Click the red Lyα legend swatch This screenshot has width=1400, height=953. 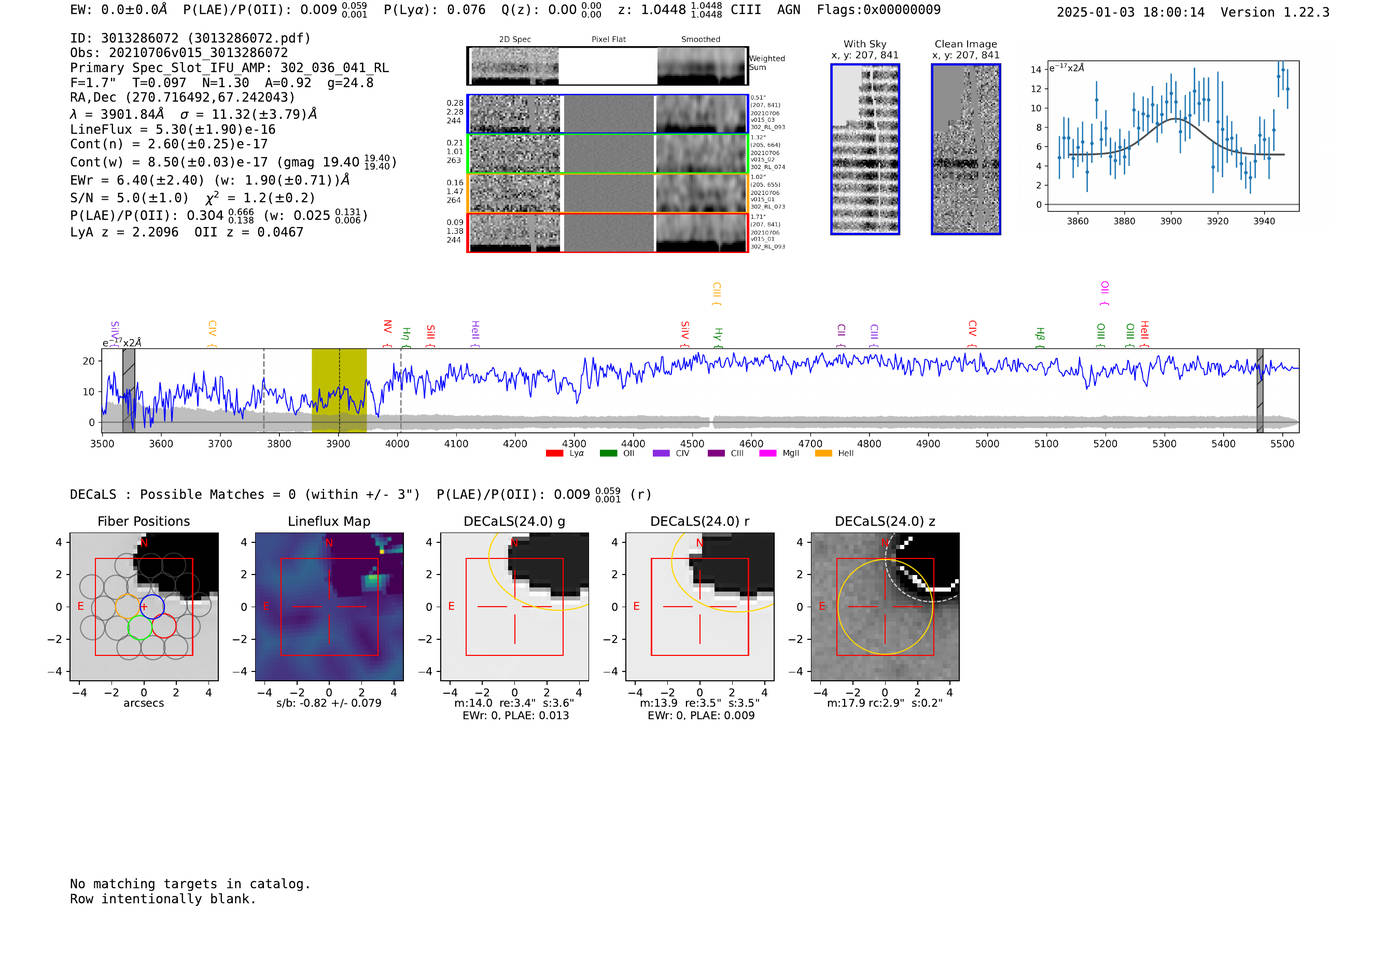click(x=554, y=454)
